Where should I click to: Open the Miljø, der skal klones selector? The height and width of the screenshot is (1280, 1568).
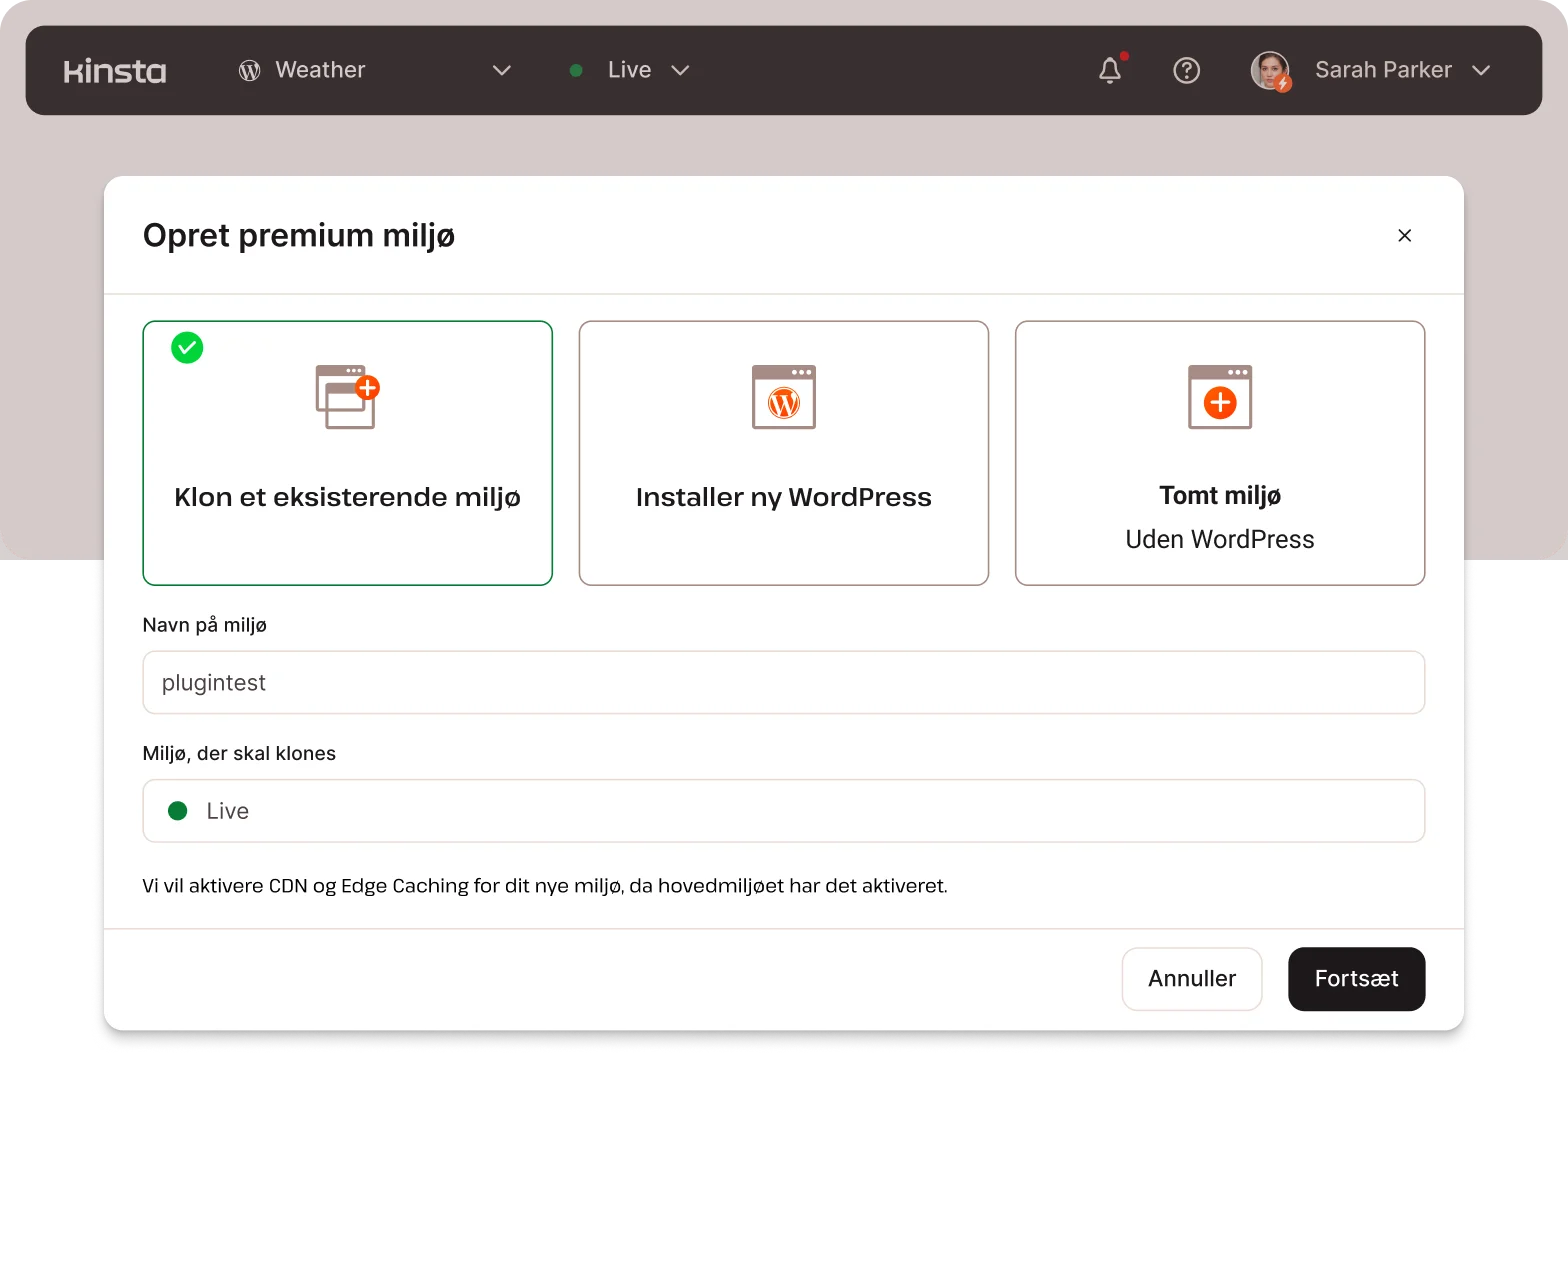(x=783, y=811)
